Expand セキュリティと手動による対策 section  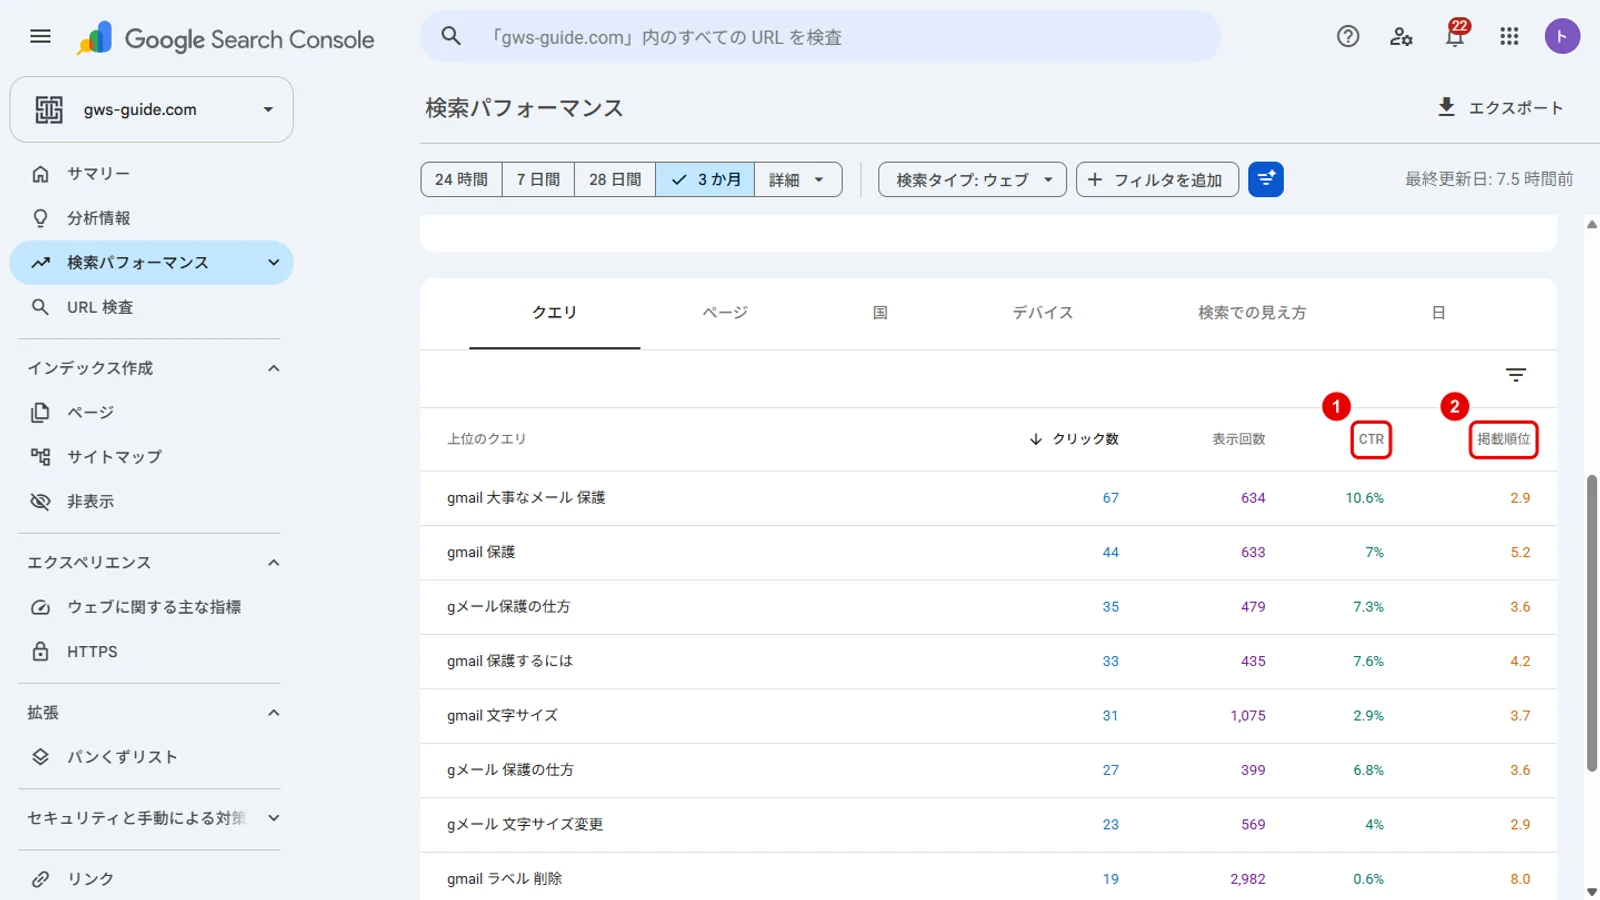click(273, 818)
